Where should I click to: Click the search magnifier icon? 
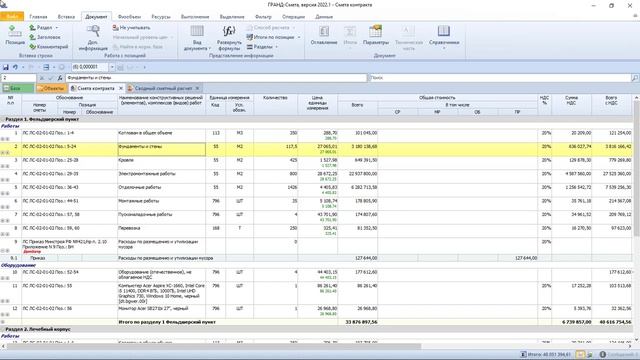[x=635, y=78]
